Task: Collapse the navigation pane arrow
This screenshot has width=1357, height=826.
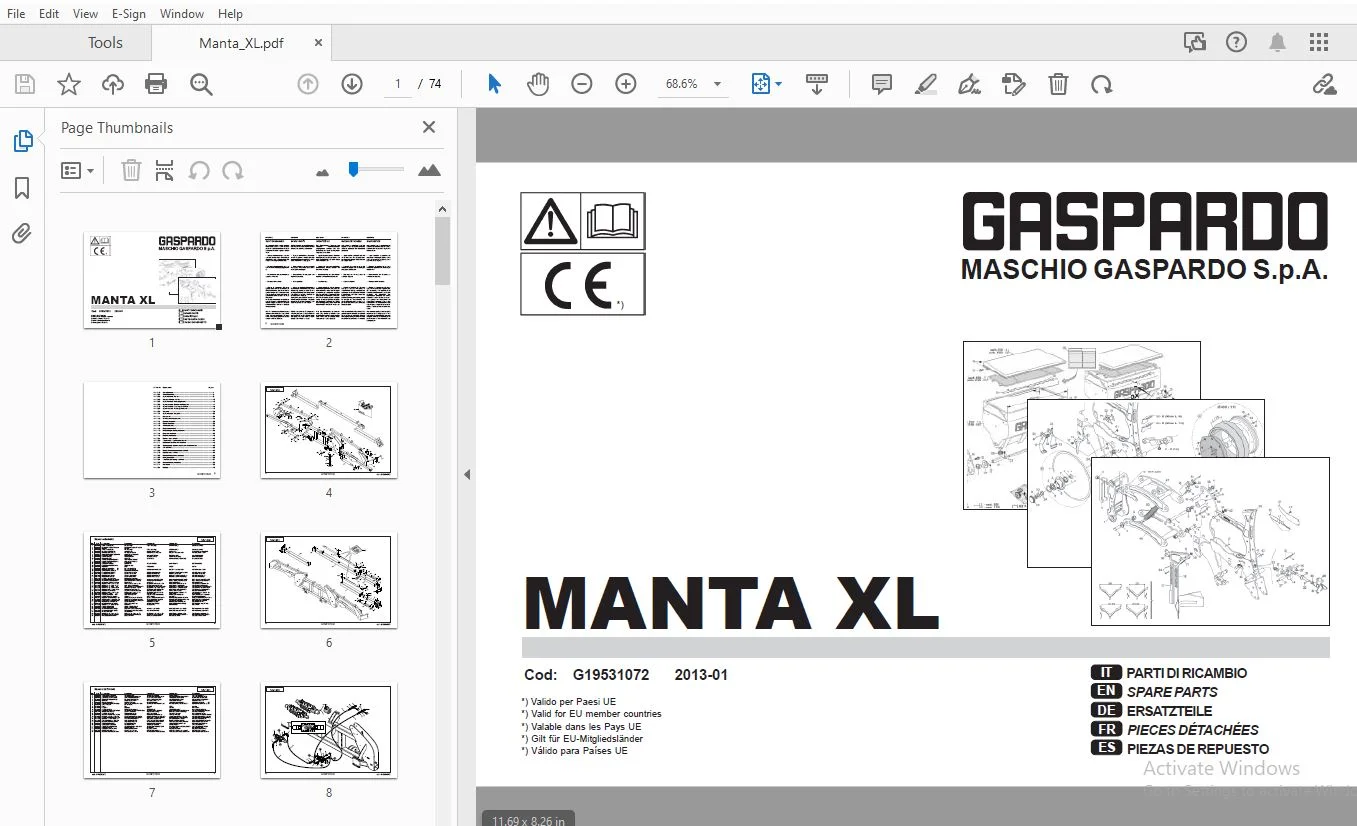Action: tap(467, 475)
